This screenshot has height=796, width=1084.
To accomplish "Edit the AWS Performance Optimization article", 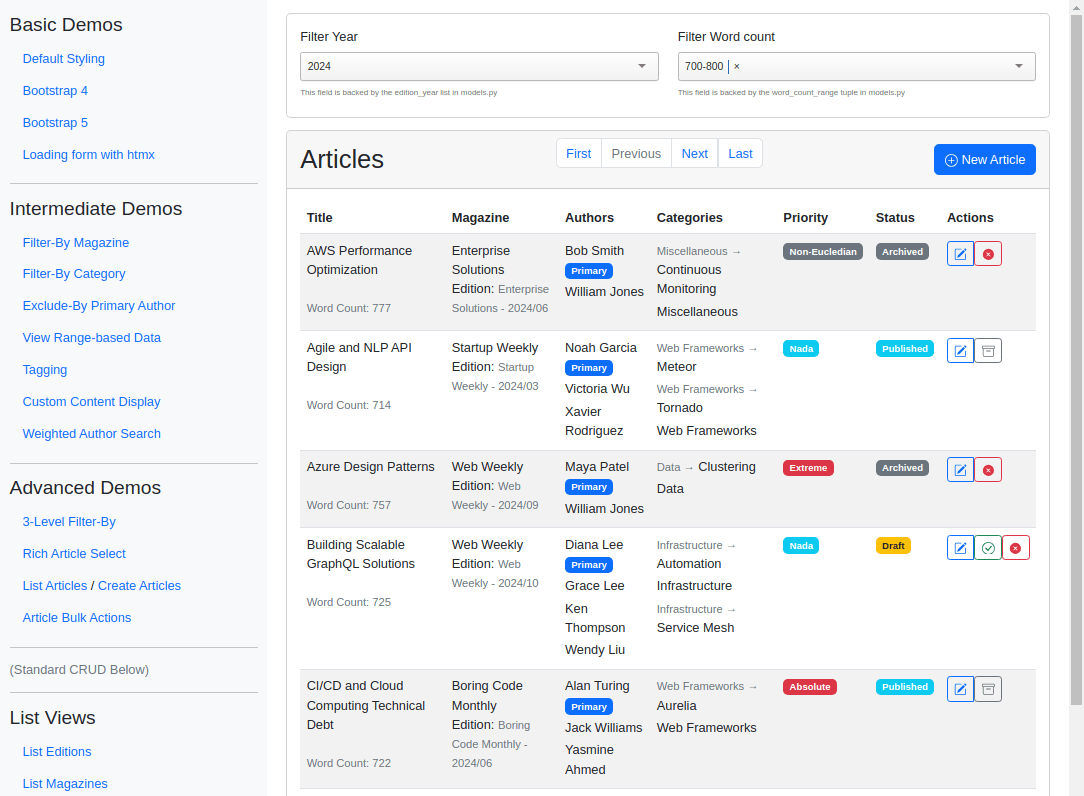I will pos(960,253).
